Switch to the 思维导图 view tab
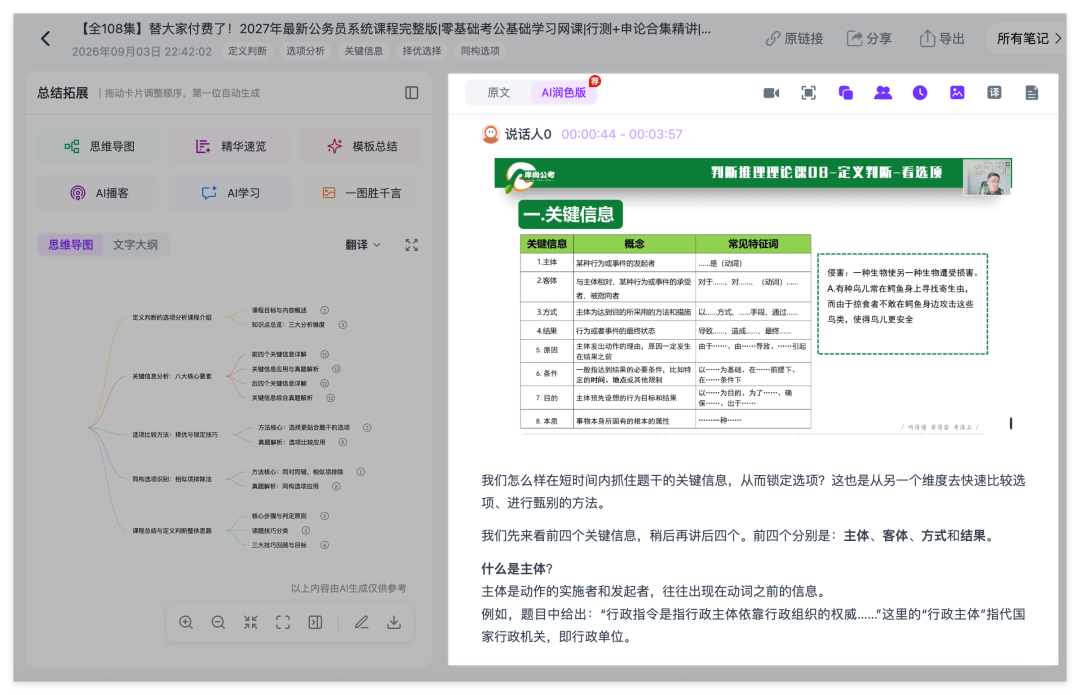The height and width of the screenshot is (695, 1080). 70,245
